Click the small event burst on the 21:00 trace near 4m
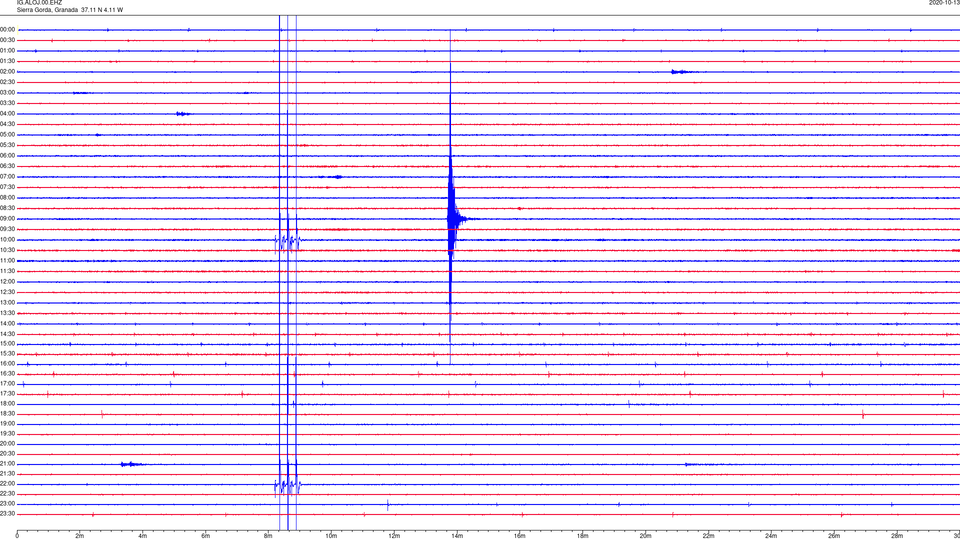This screenshot has width=960, height=540. [x=131, y=464]
